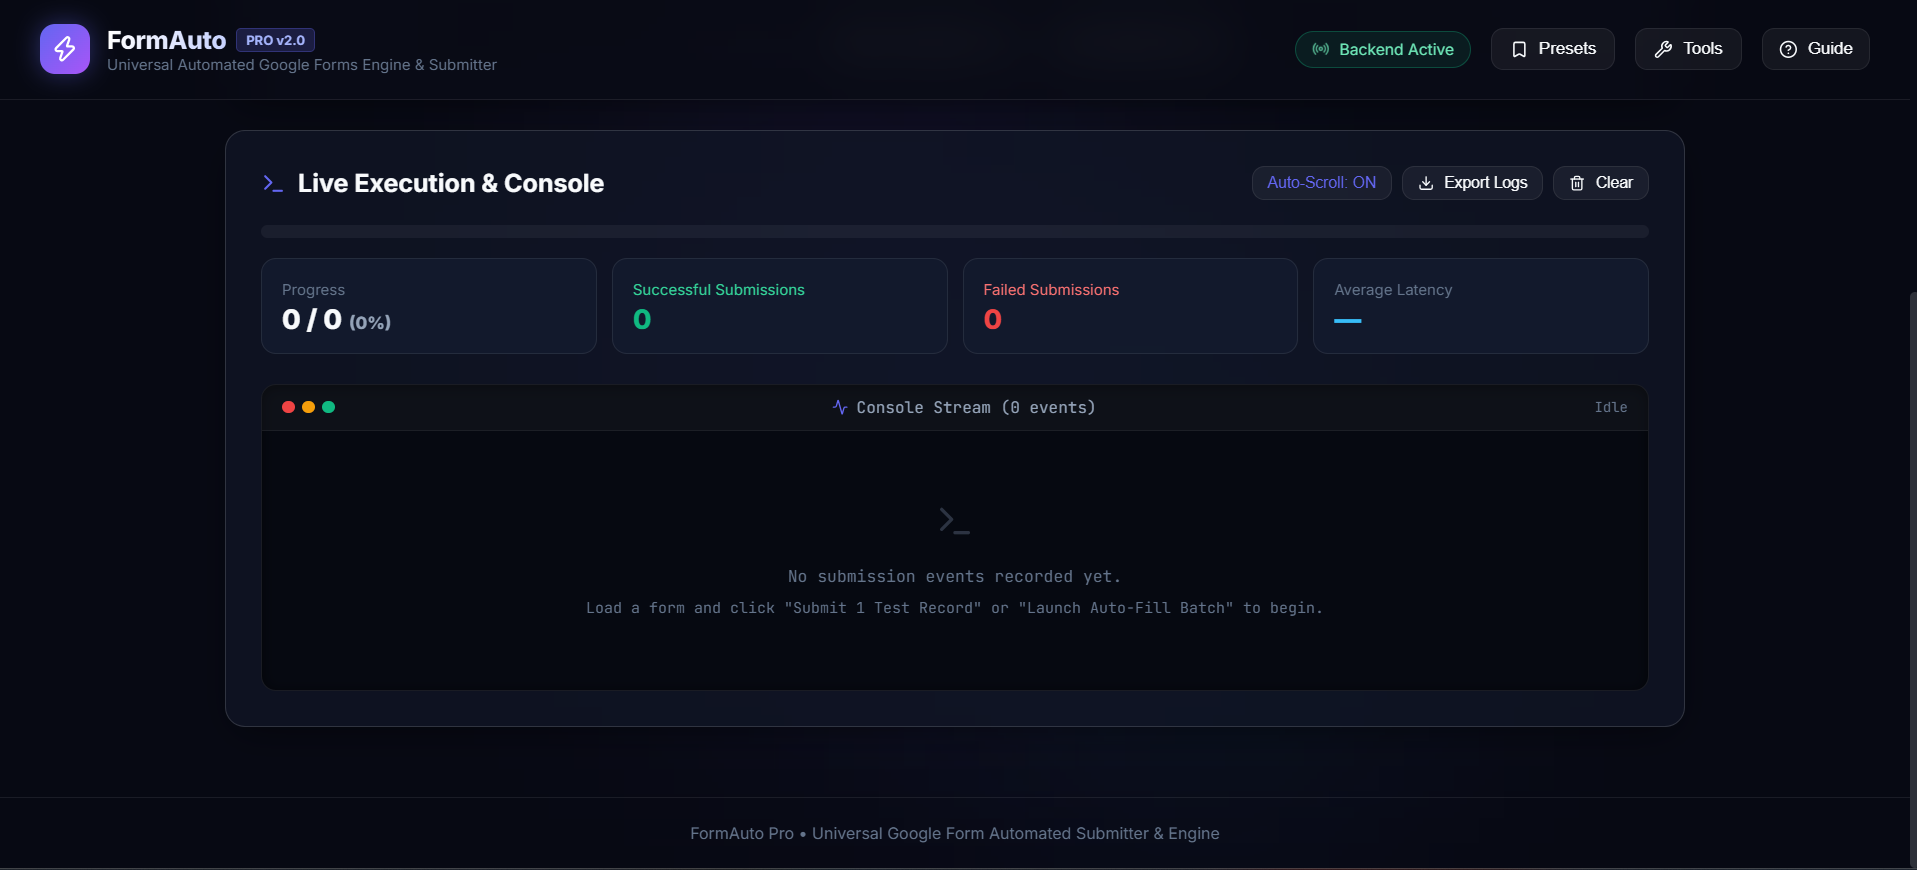The height and width of the screenshot is (870, 1917).
Task: Click the Universal Automated Google Forms subtitle
Action: tap(301, 65)
